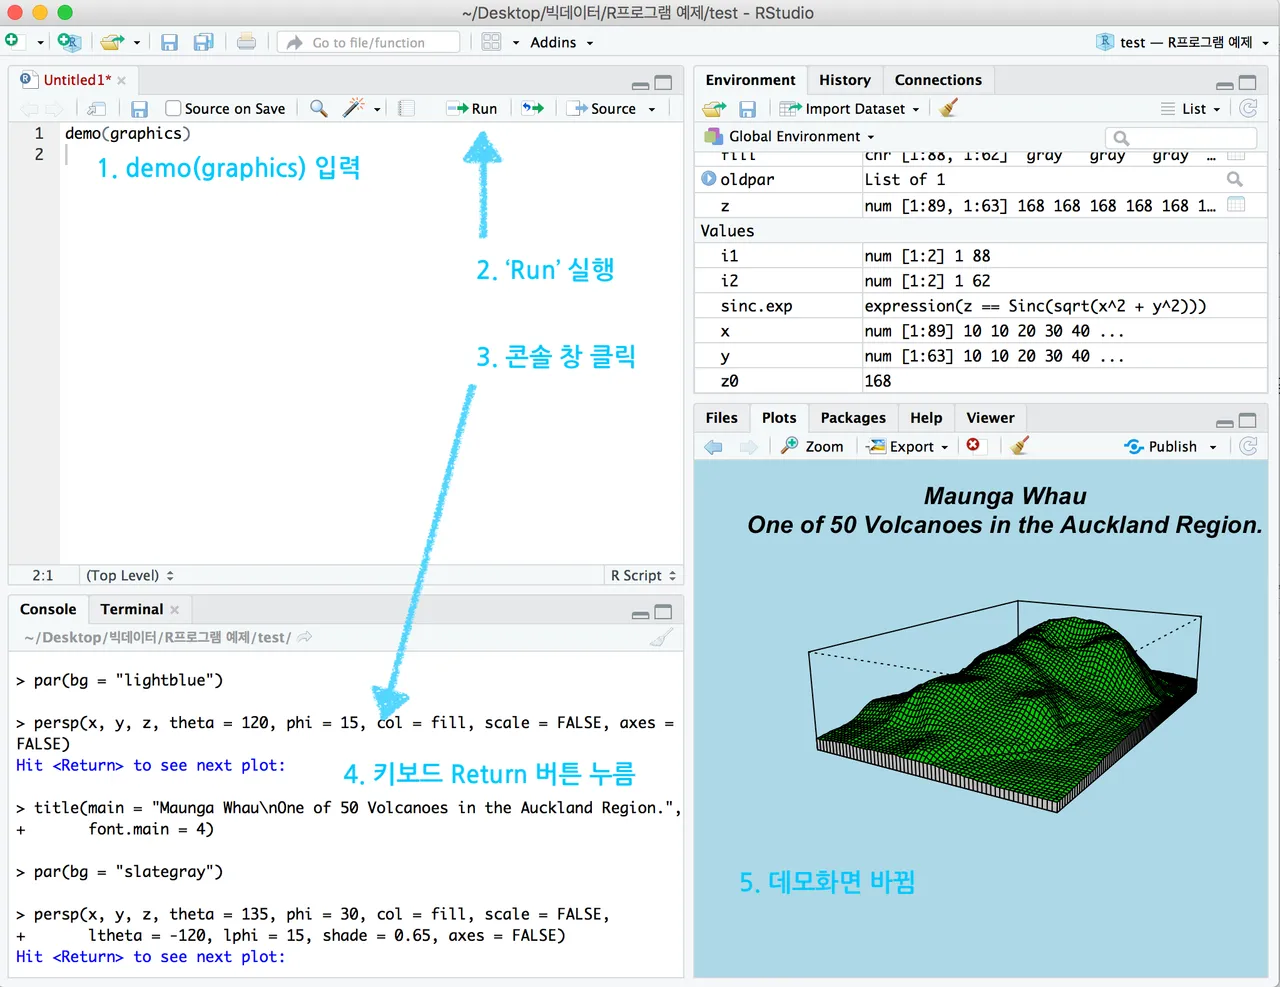Switch to the Console tab
This screenshot has width=1280, height=987.
[x=48, y=609]
